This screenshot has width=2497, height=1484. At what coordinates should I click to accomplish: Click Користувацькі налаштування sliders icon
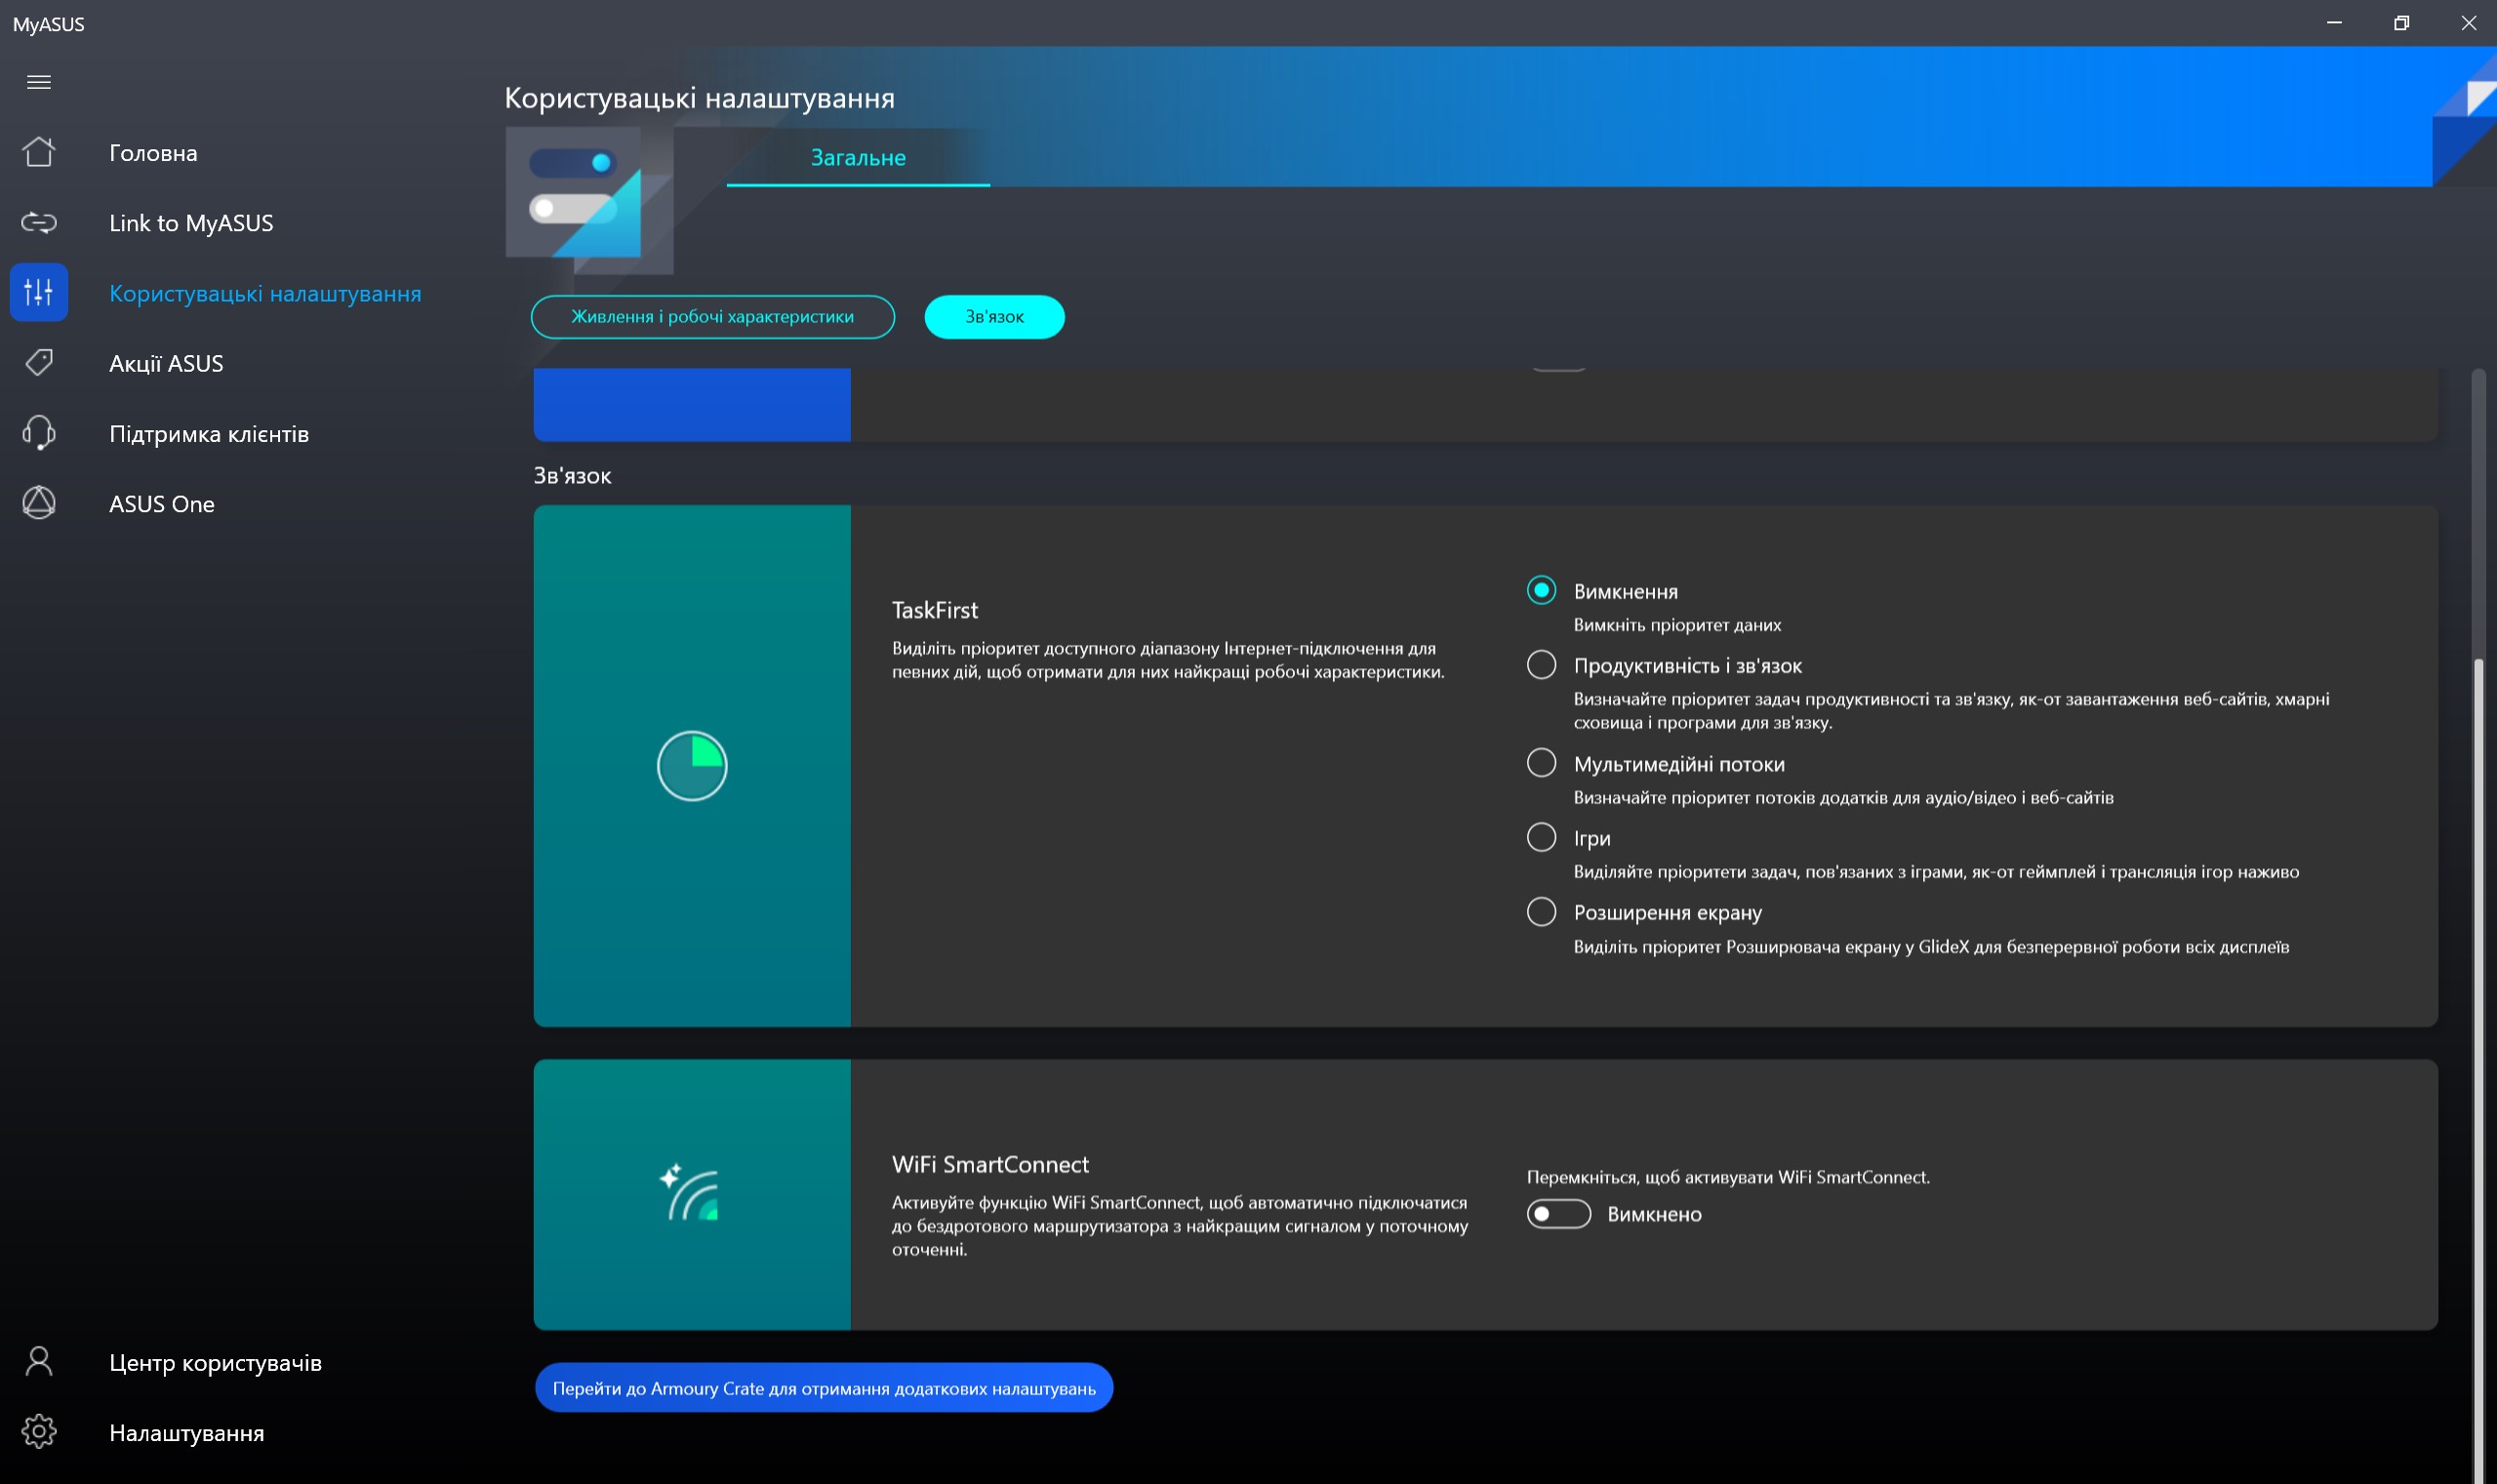[39, 292]
